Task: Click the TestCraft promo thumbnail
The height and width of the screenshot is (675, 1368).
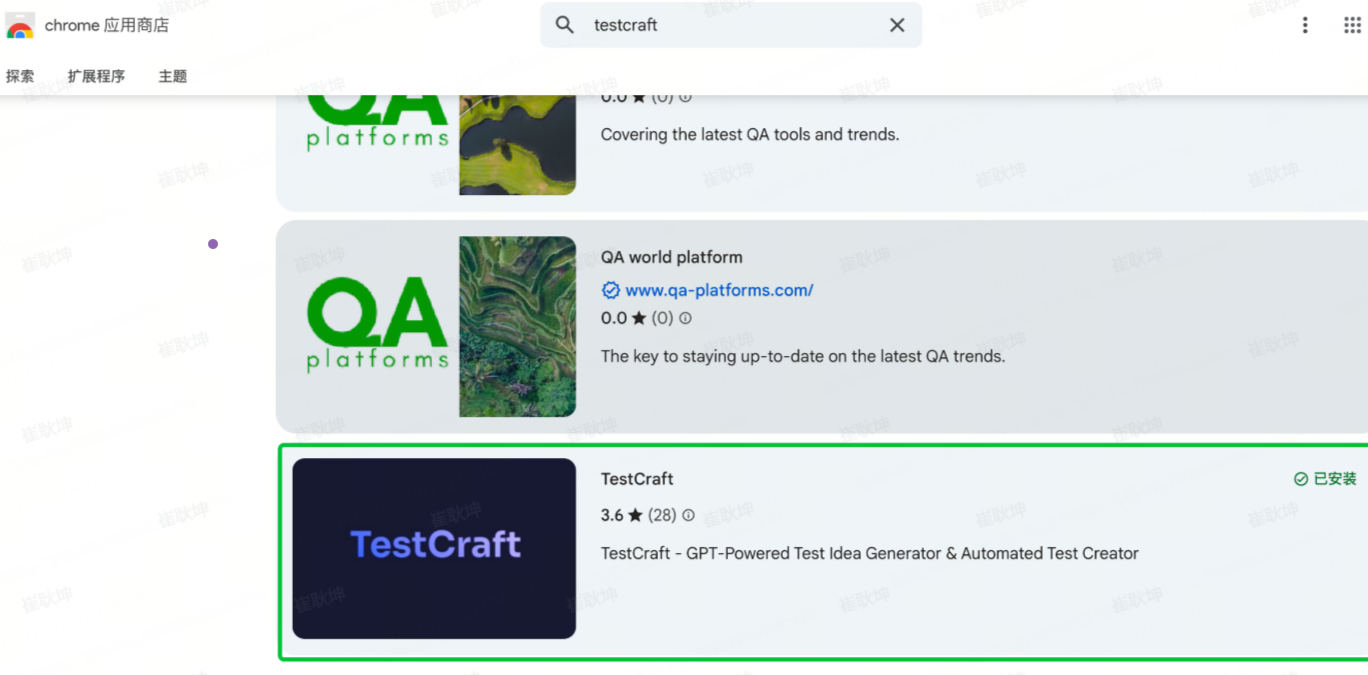Action: coord(433,548)
